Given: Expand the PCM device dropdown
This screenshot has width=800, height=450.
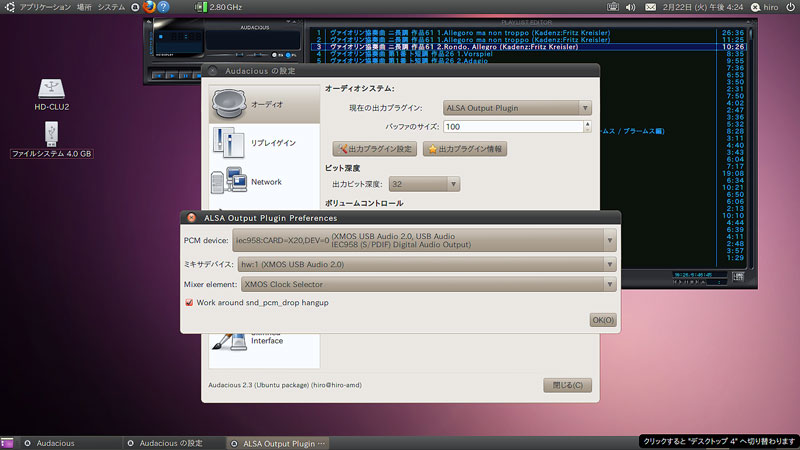Looking at the screenshot, I should (x=424, y=240).
